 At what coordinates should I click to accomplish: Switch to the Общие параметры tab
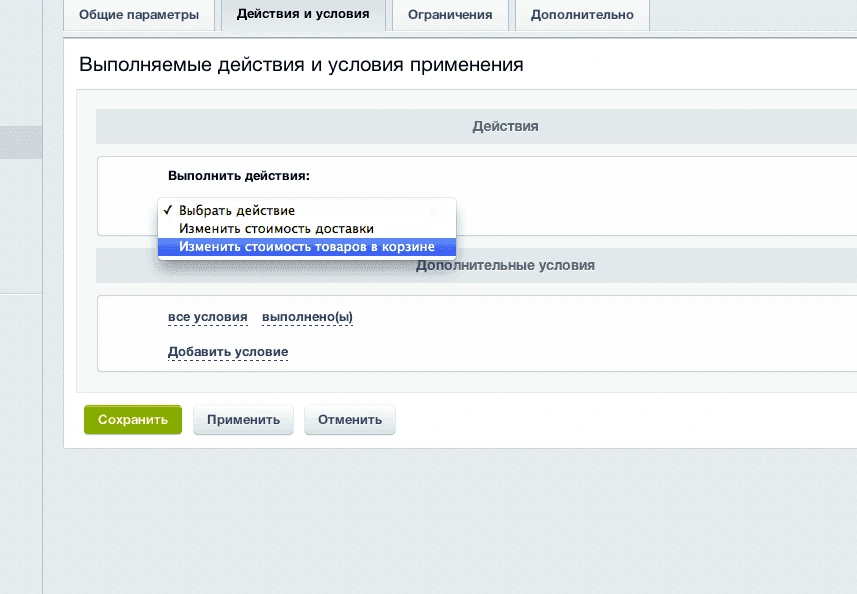[139, 15]
